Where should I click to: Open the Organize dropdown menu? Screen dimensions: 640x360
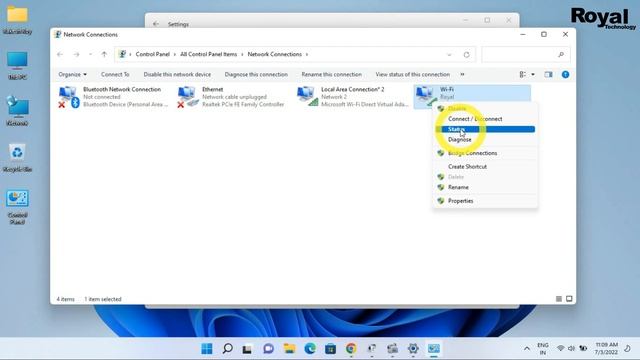72,74
